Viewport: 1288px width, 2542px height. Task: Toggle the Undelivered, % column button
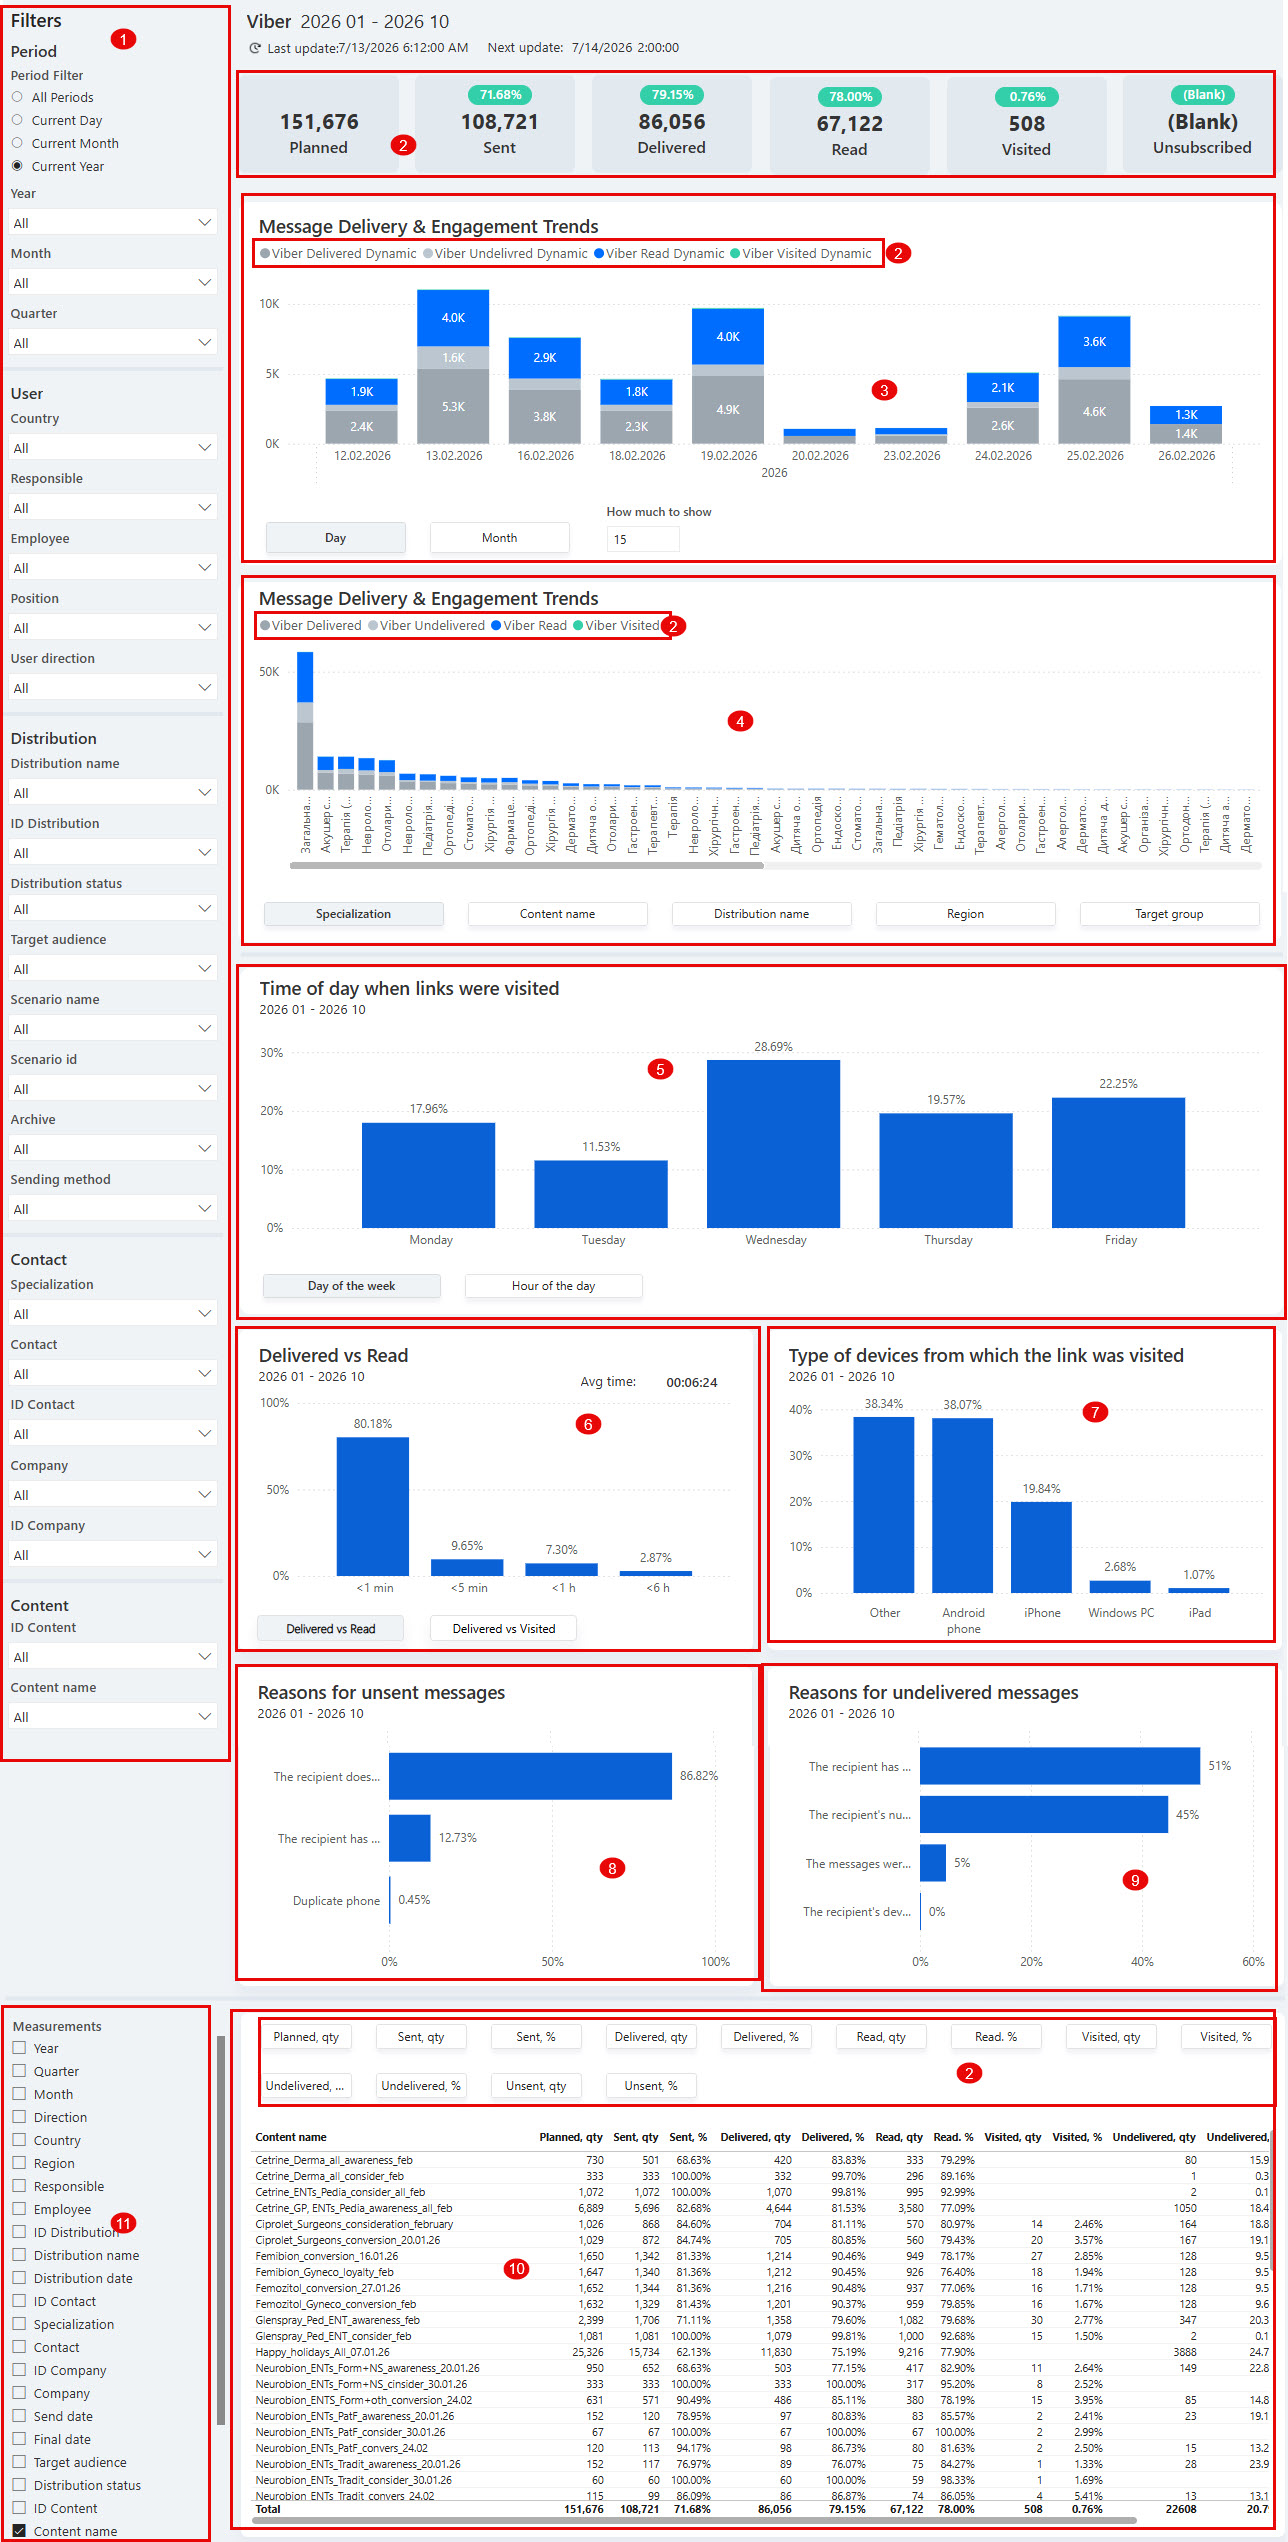click(420, 2086)
